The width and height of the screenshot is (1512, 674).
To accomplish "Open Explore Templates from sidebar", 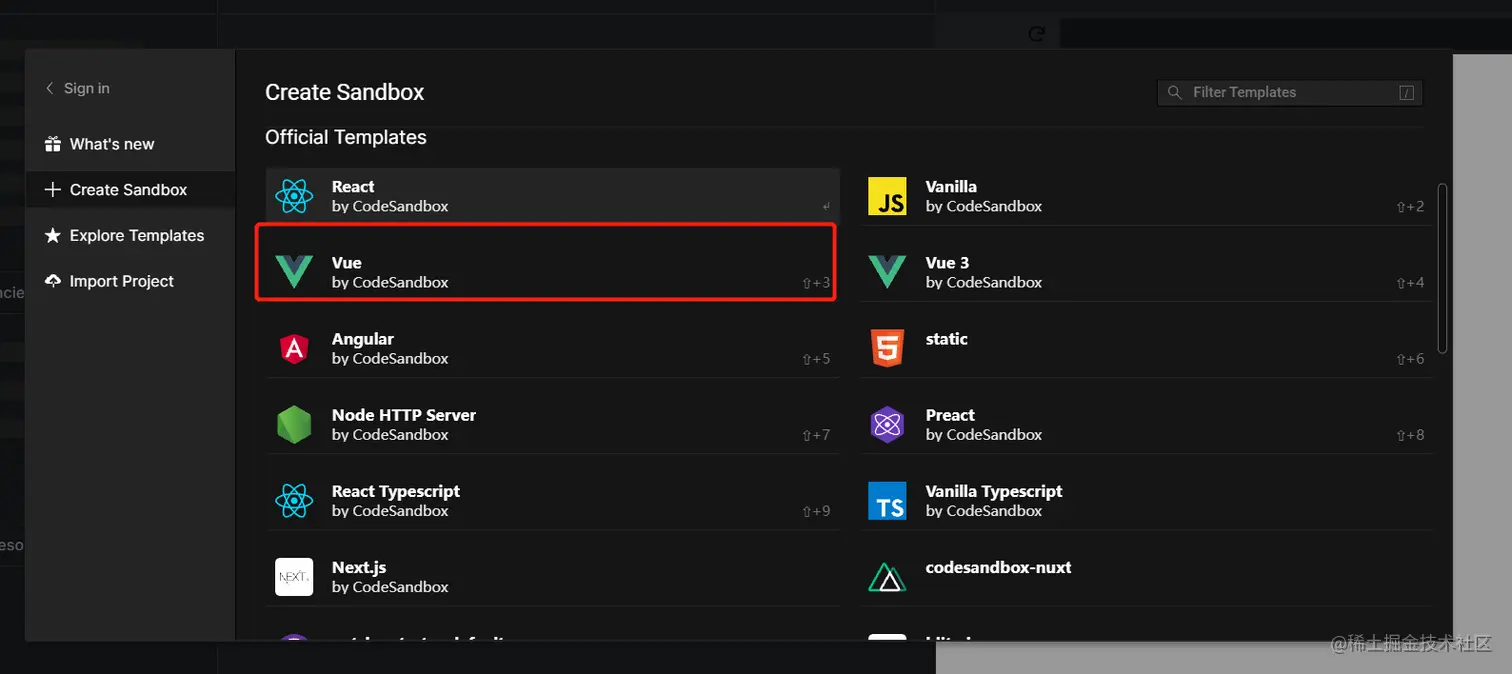I will [136, 236].
